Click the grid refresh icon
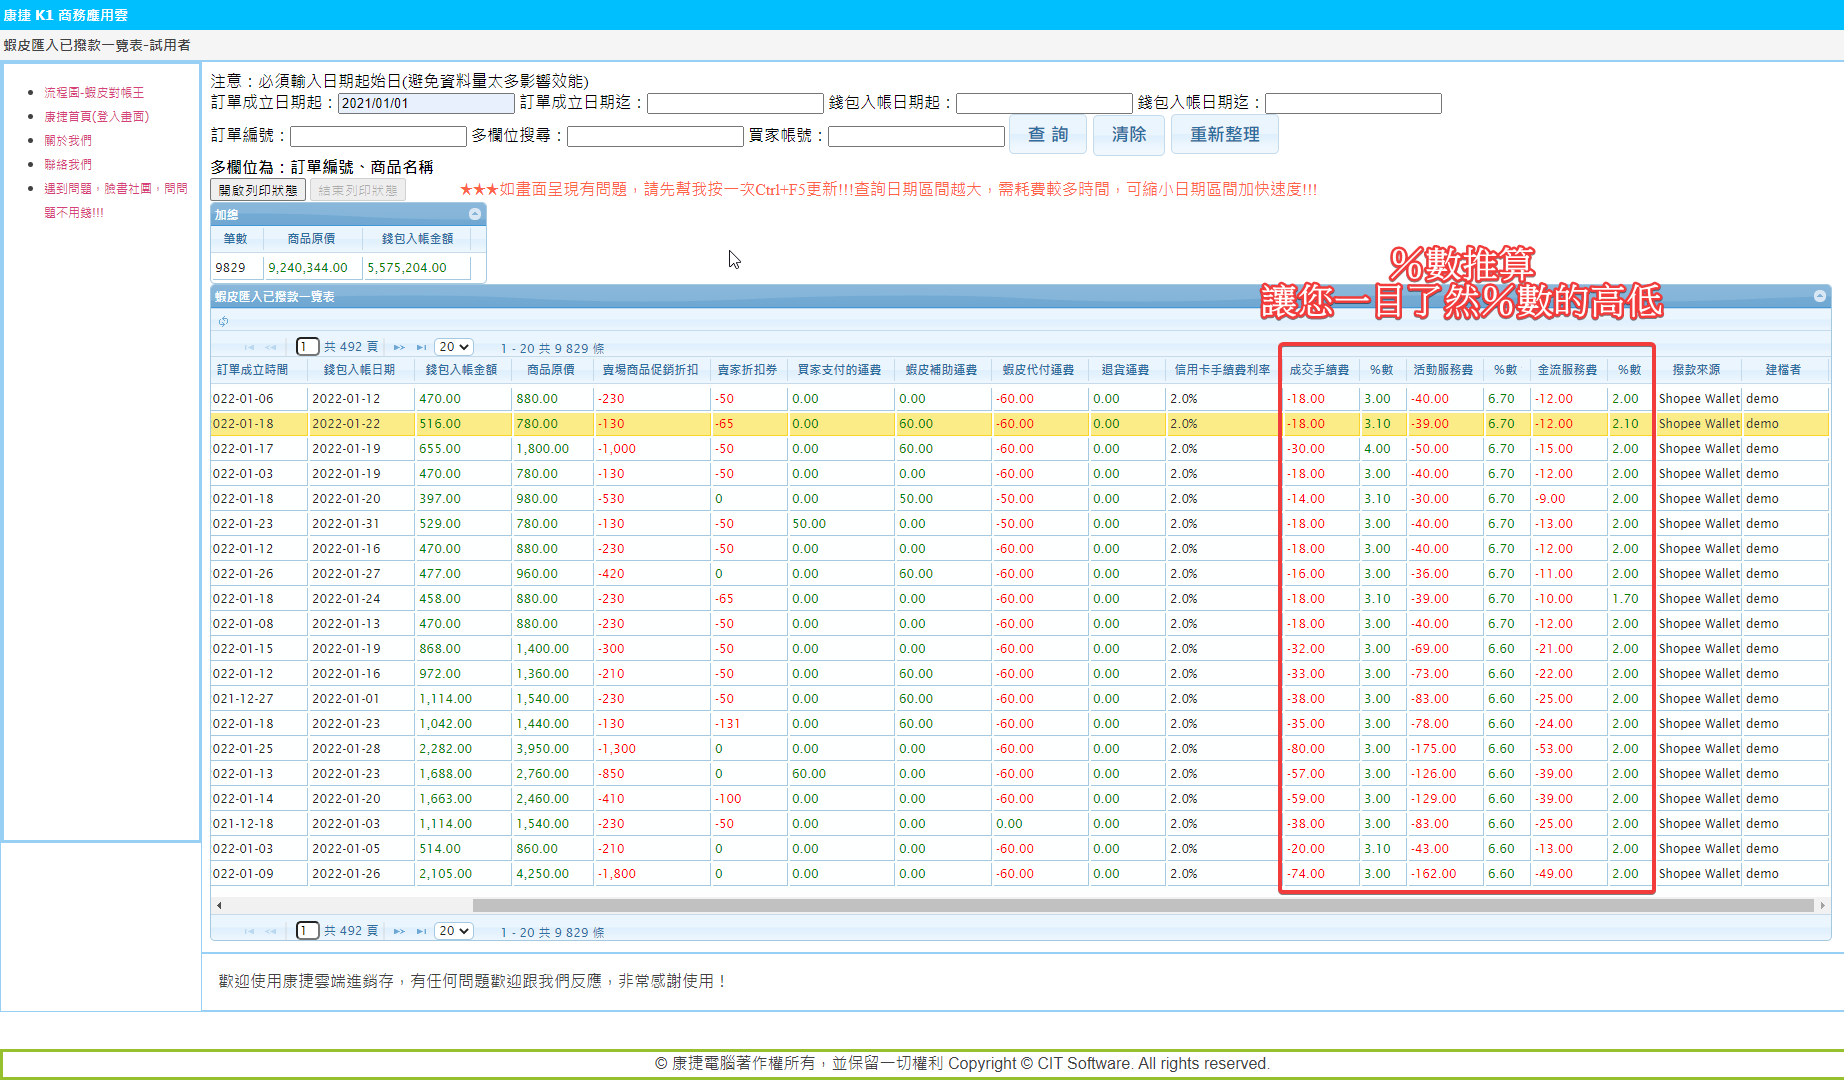The height and width of the screenshot is (1080, 1844). 223,321
